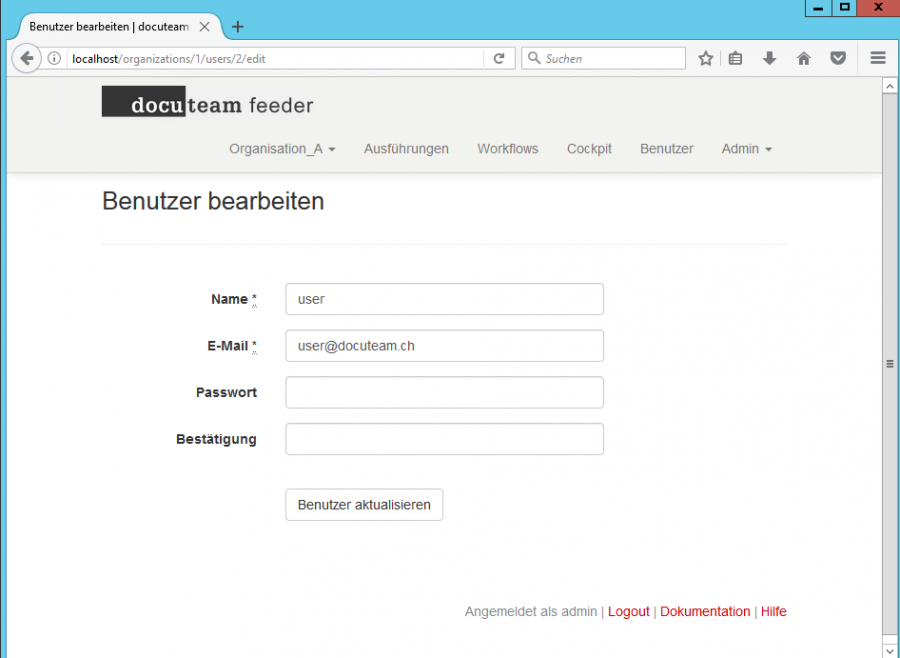Click the page info icon in address bar

pos(51,58)
